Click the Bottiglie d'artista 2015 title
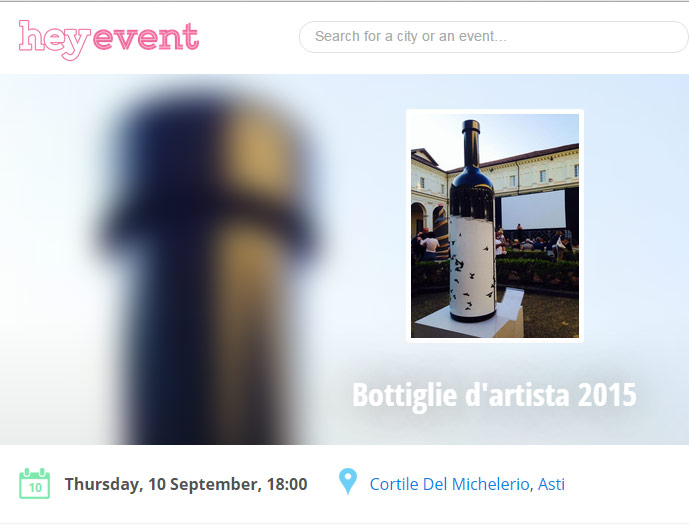Screen dimensions: 689x527 494,395
